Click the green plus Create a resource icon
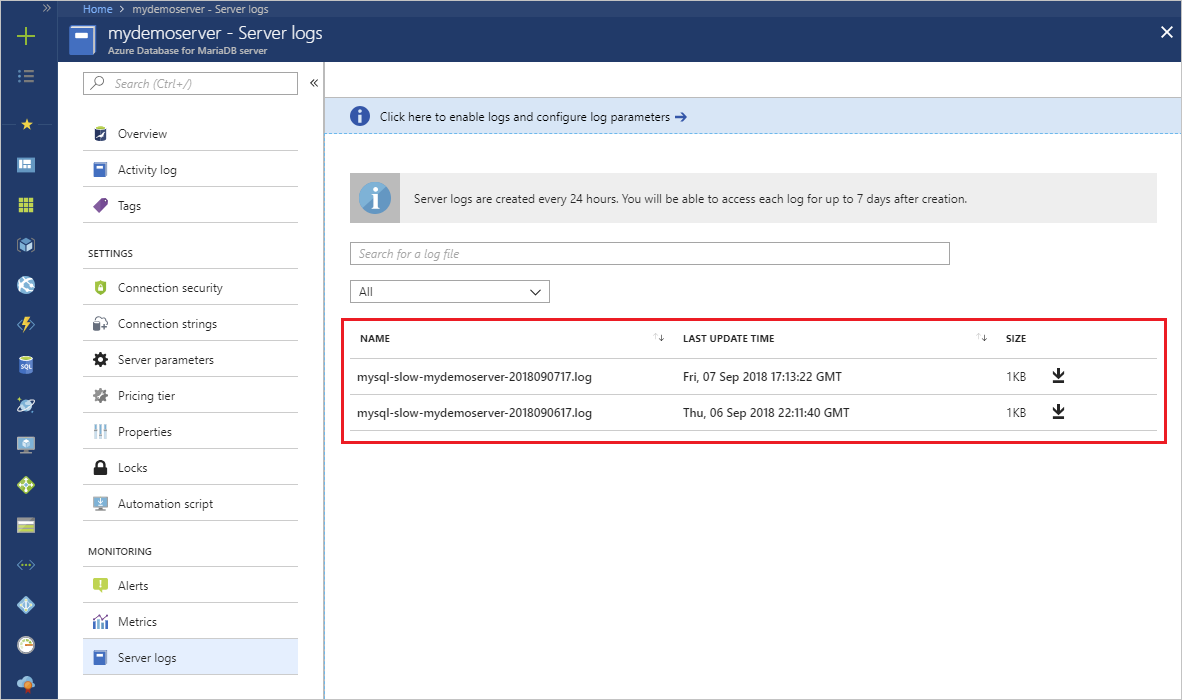 click(x=26, y=36)
